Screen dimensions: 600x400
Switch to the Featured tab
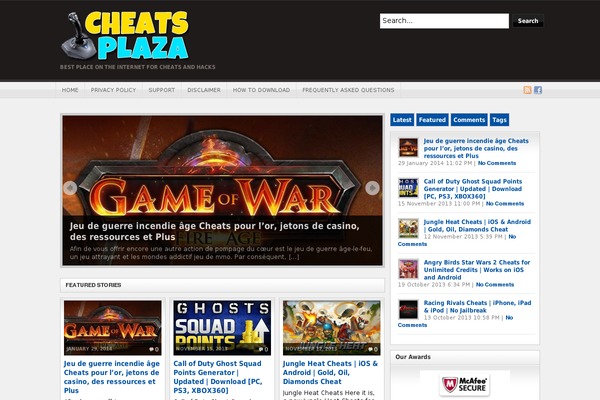click(x=432, y=120)
